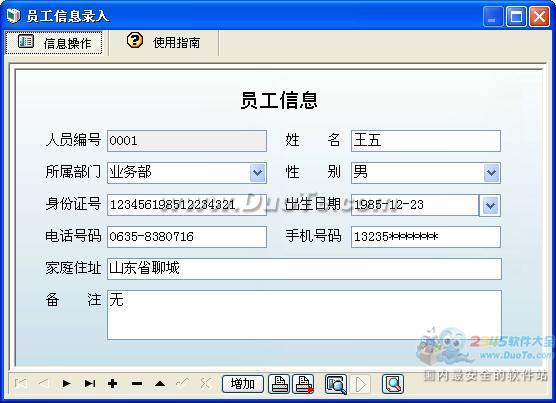Go to next record arrow
This screenshot has width=556, height=403.
(66, 384)
